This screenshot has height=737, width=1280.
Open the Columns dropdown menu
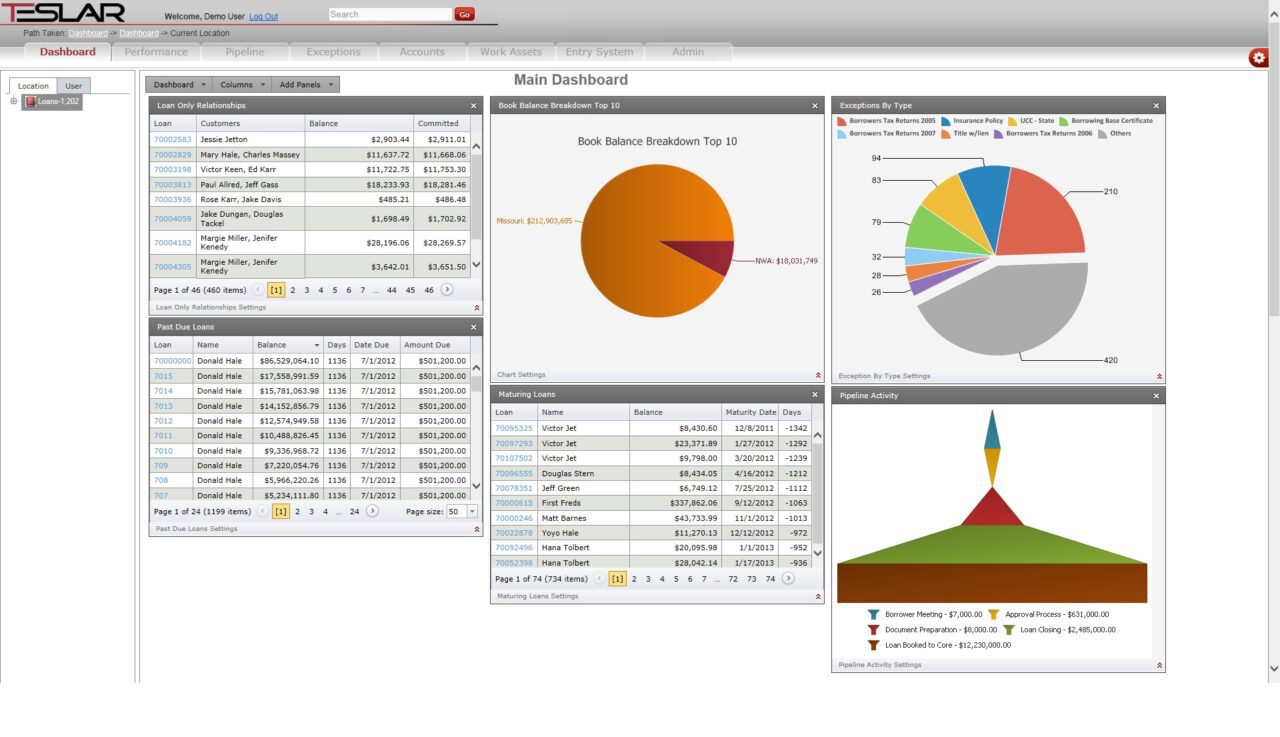(243, 85)
